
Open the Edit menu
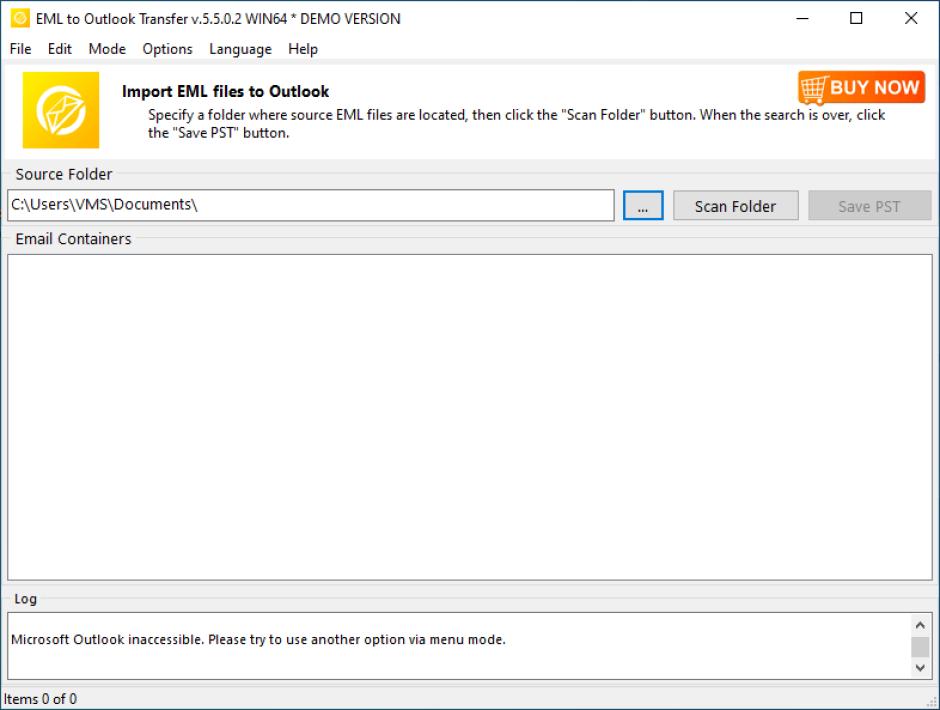[59, 49]
